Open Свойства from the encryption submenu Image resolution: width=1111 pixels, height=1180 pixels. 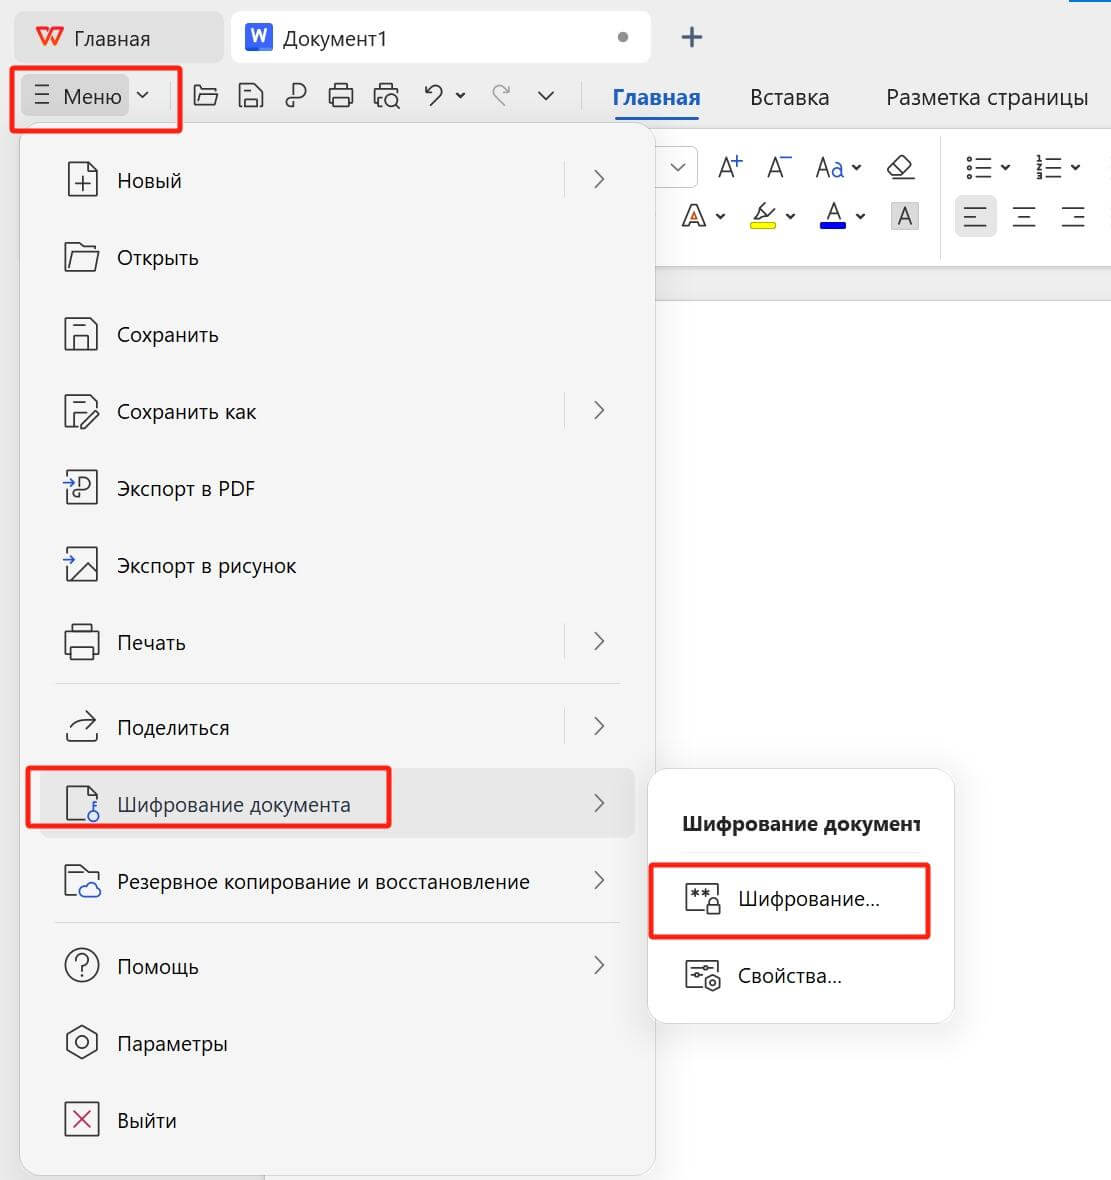[x=789, y=975]
